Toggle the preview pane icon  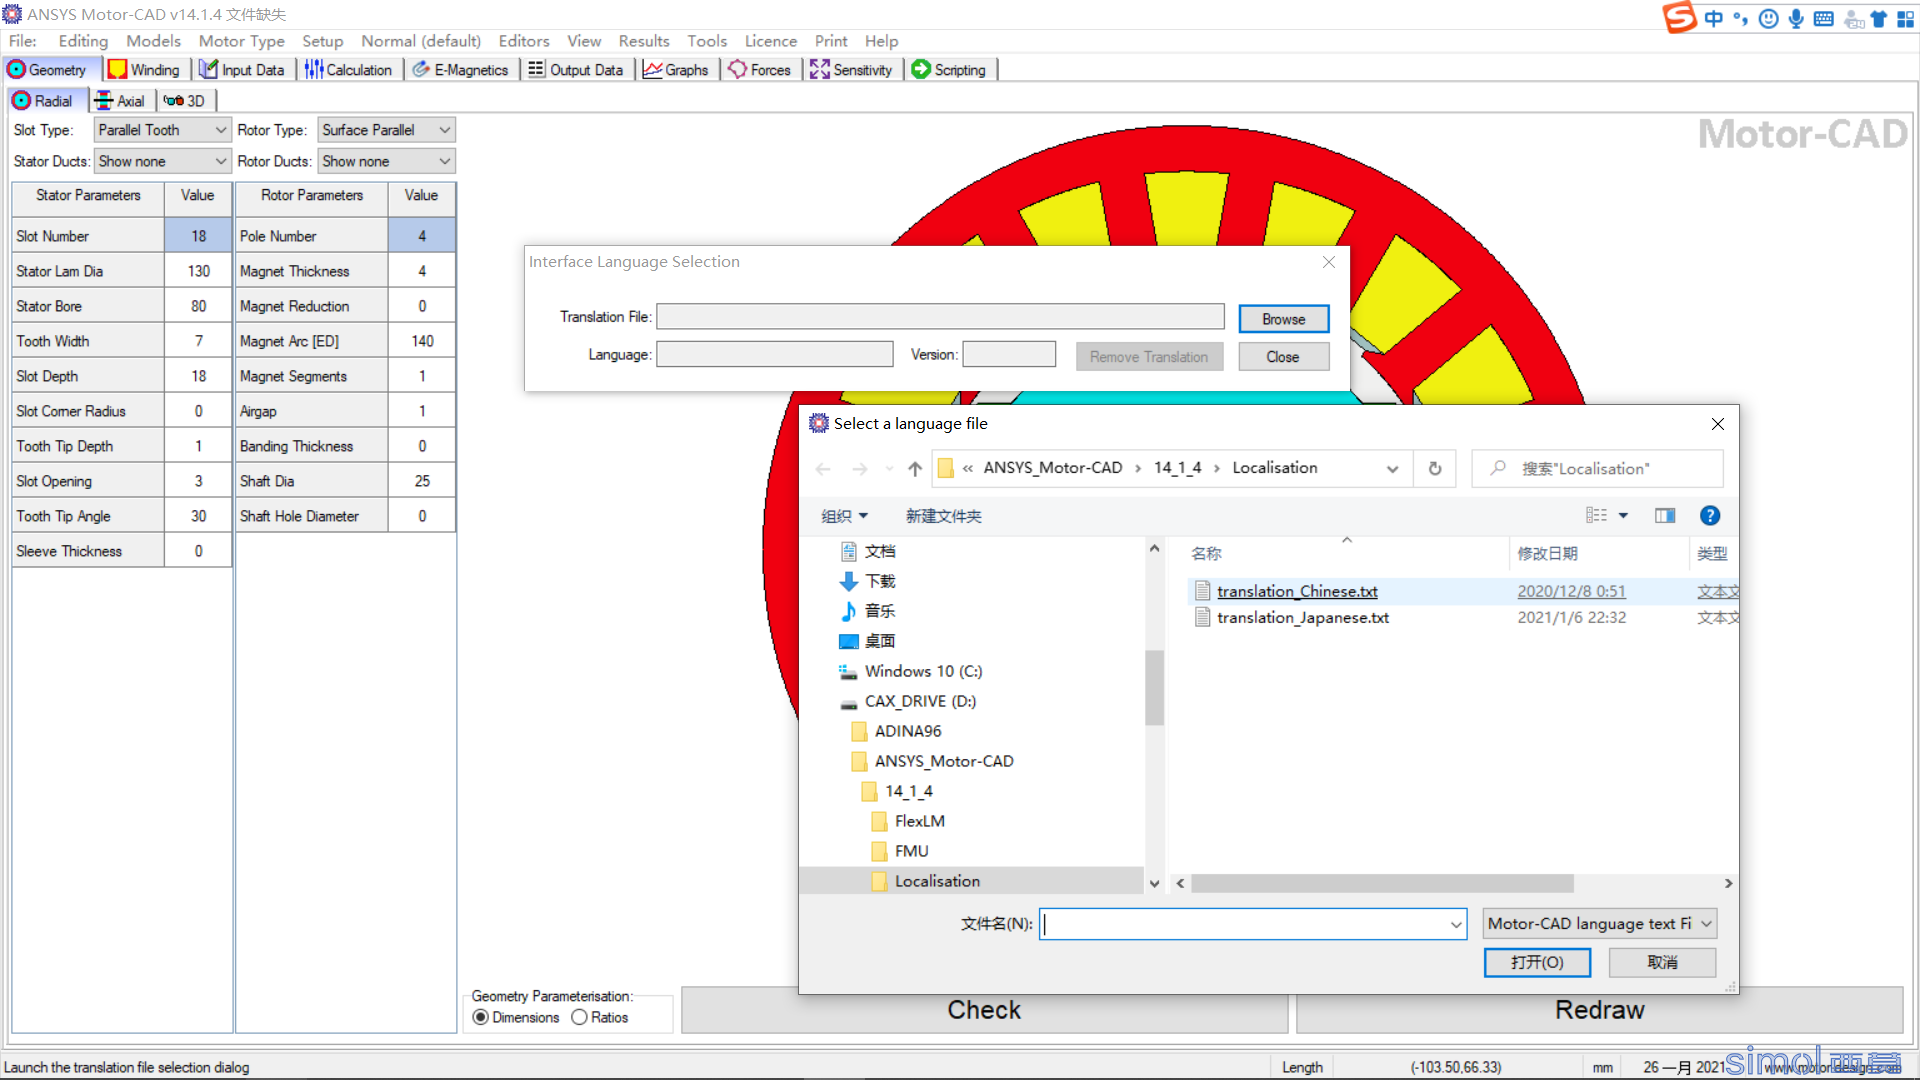pos(1665,516)
